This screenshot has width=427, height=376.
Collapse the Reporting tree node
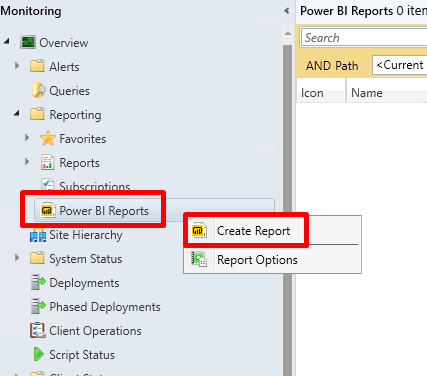tap(17, 114)
